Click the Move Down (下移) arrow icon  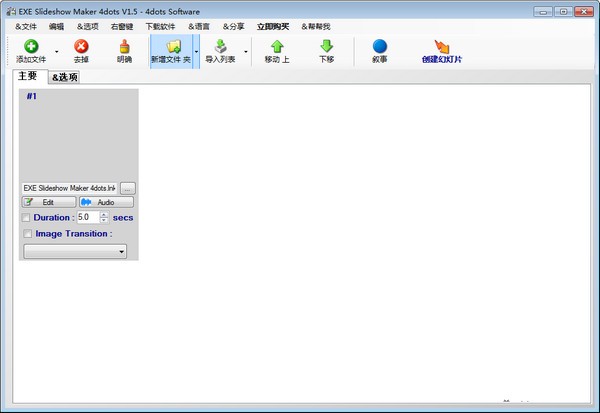[326, 46]
